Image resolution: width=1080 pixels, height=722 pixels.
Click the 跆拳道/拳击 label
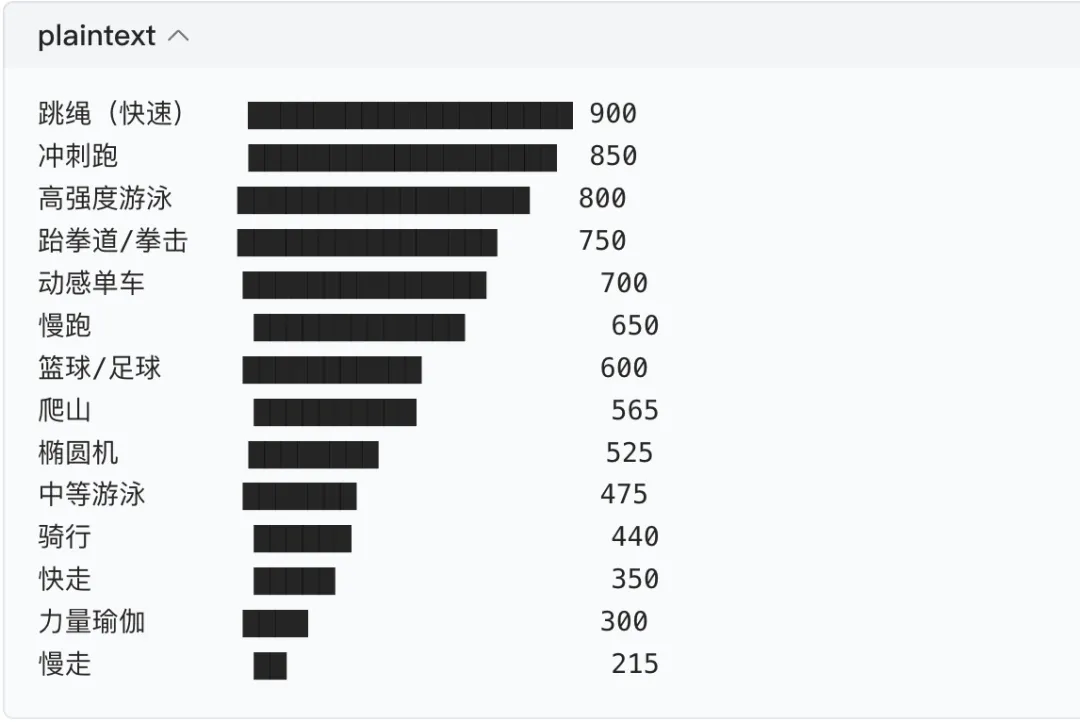pyautogui.click(x=112, y=241)
